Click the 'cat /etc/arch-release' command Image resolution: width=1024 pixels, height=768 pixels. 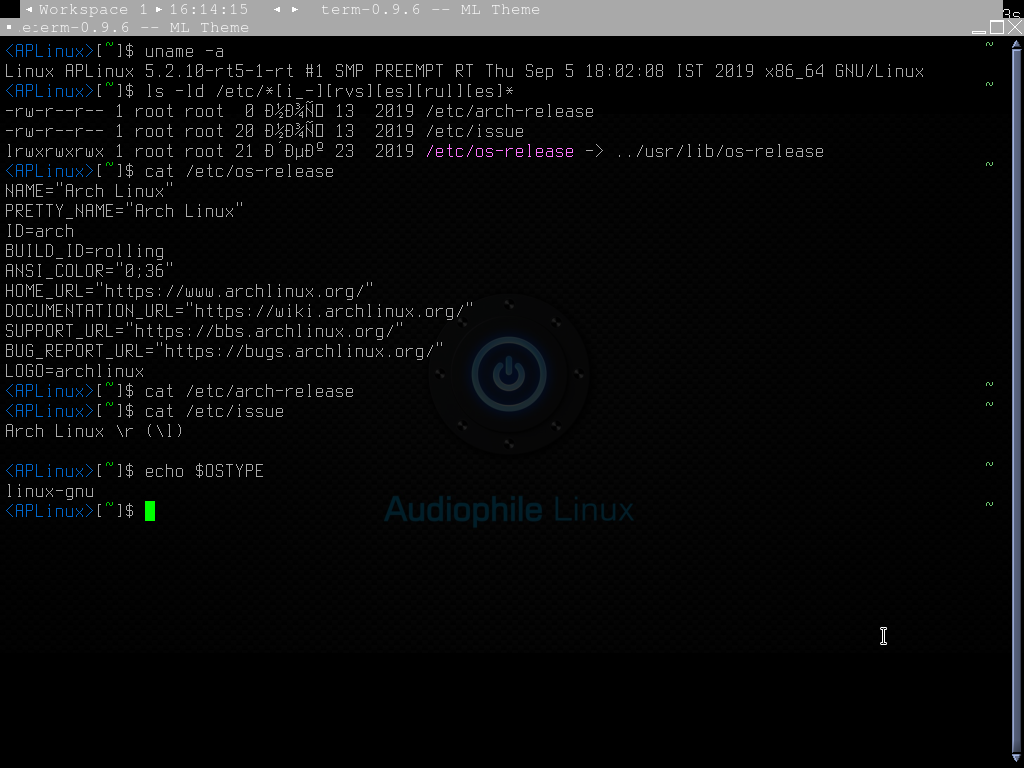[x=249, y=391]
